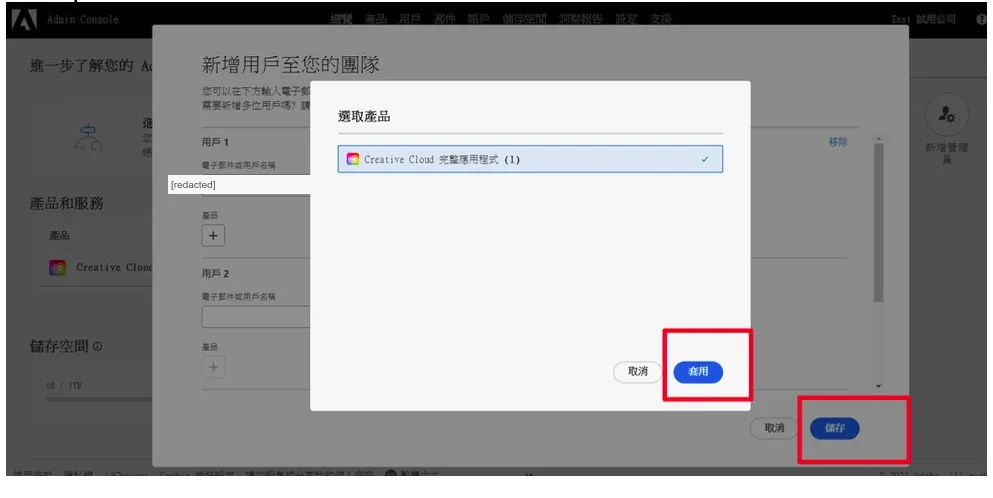Viewport: 993px width, 498px height.
Task: Click the info icon beside 儲存空間
Action: 98,347
